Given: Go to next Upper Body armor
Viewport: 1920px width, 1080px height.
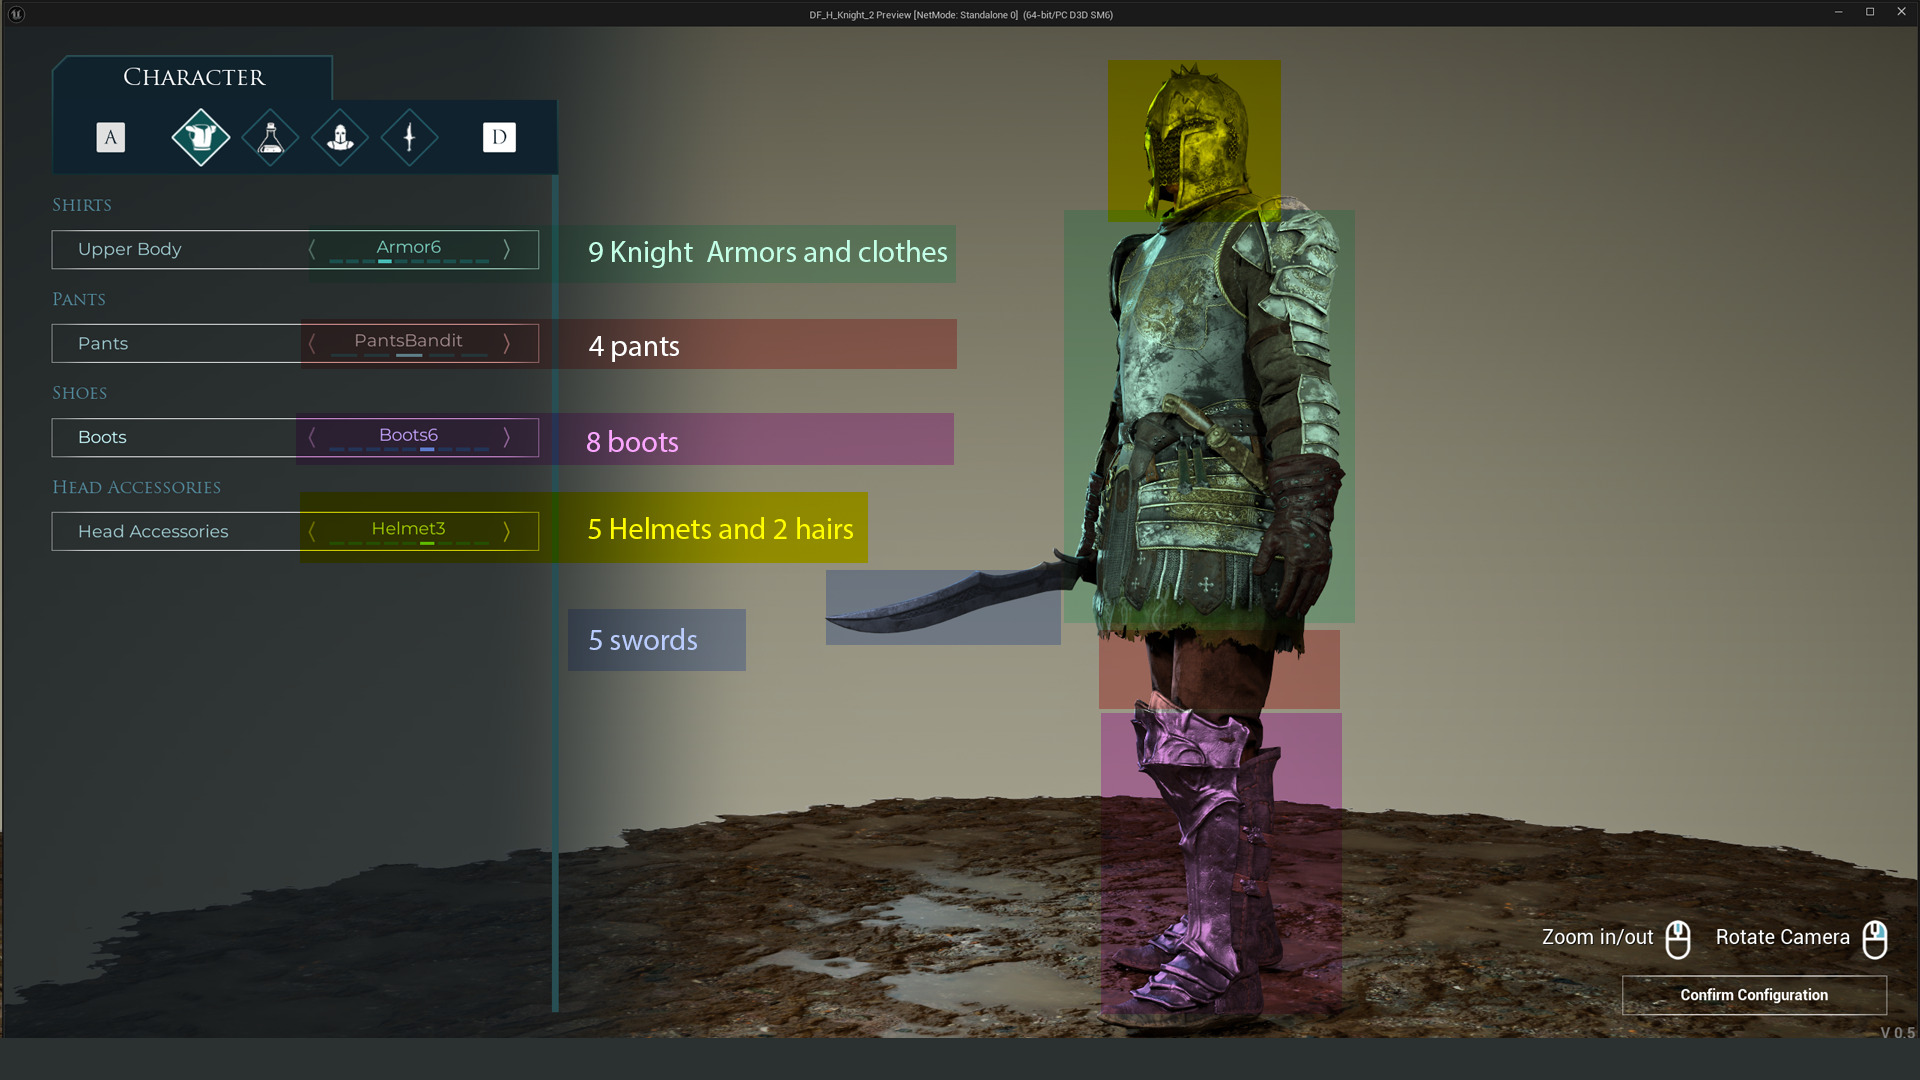Looking at the screenshot, I should coord(506,249).
